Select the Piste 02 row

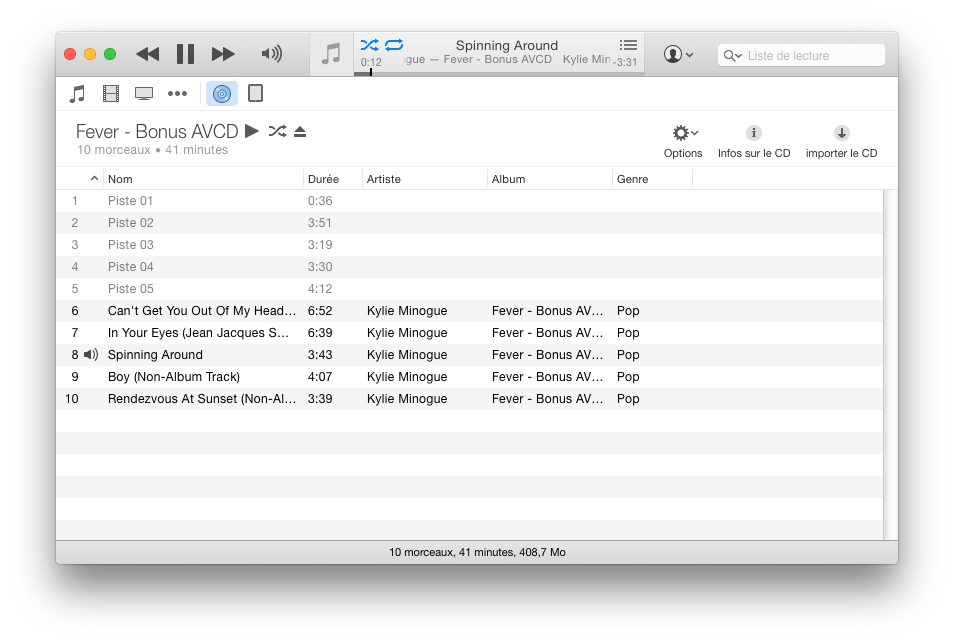(469, 223)
